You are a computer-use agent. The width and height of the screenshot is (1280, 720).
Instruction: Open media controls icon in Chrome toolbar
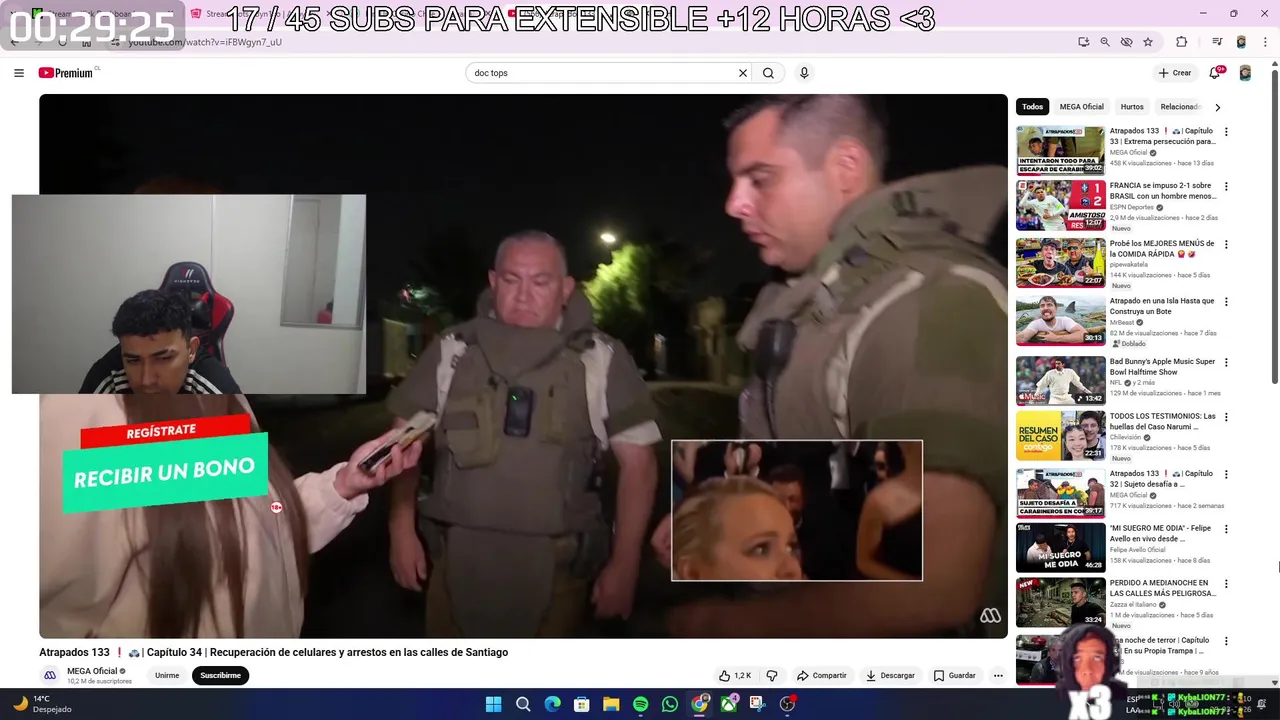coord(1217,42)
